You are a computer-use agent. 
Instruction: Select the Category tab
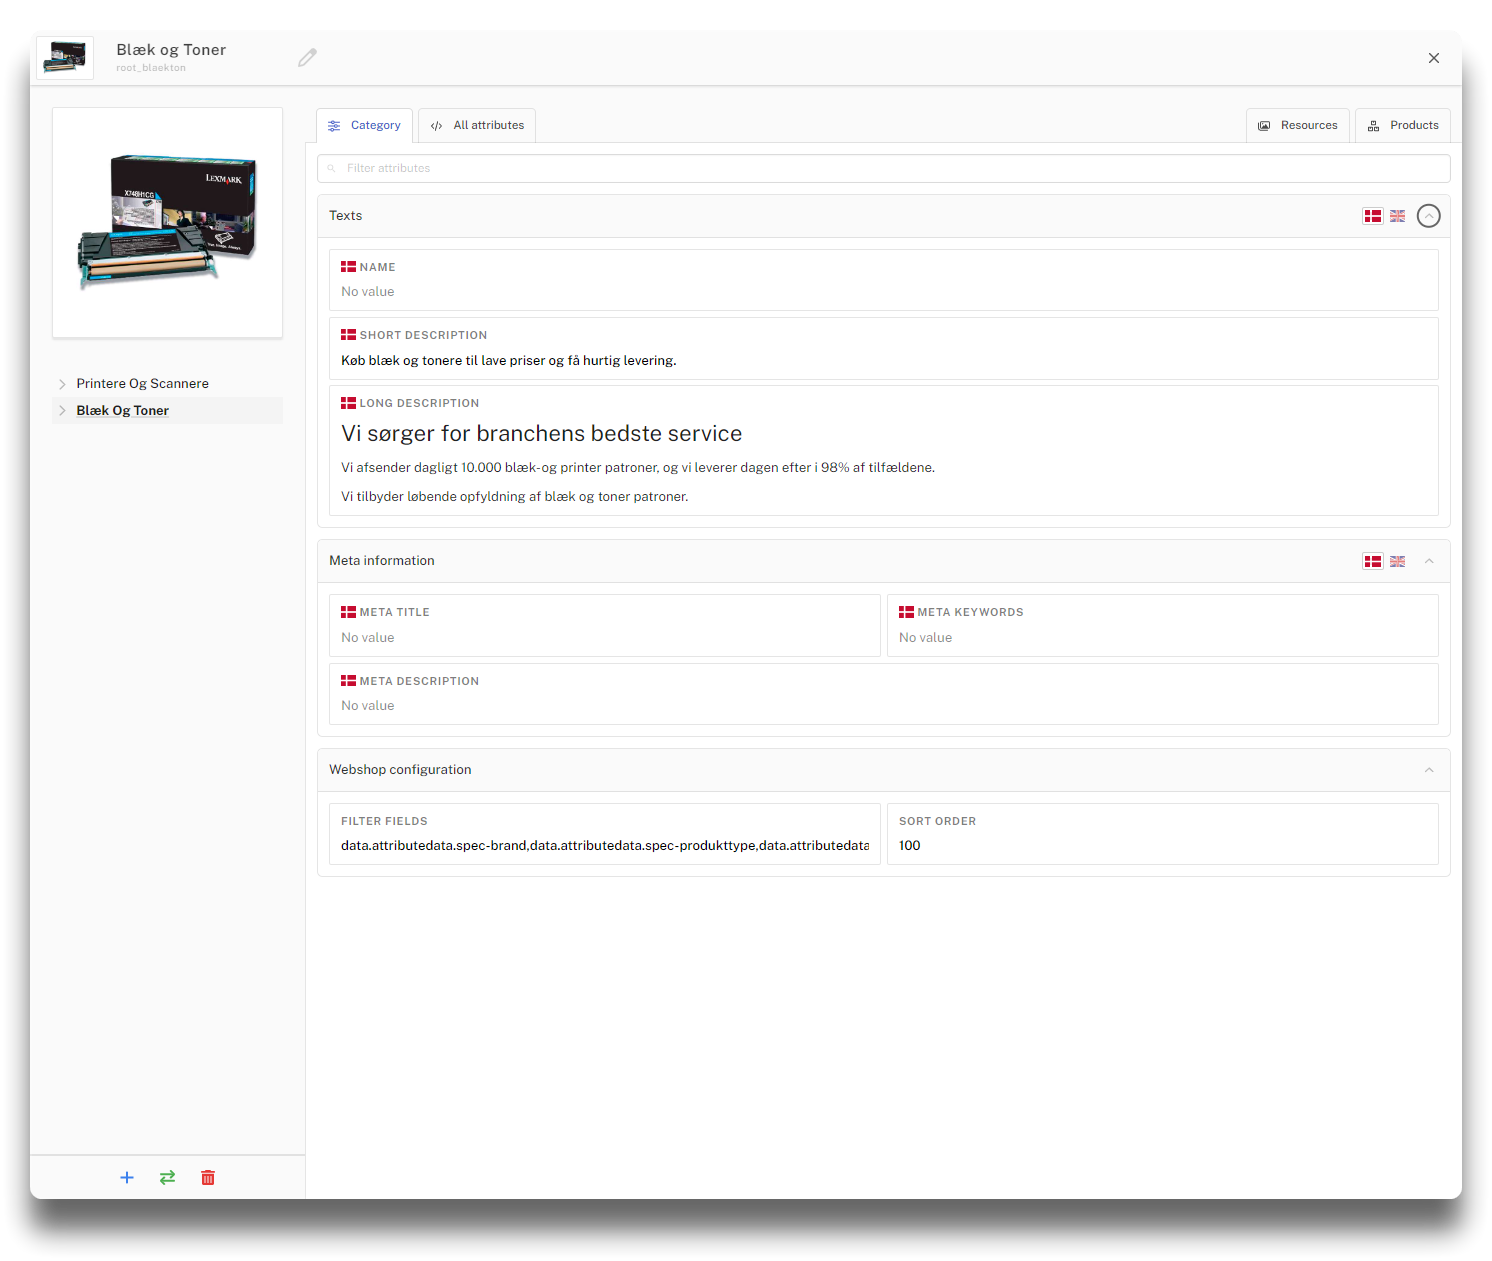[364, 126]
